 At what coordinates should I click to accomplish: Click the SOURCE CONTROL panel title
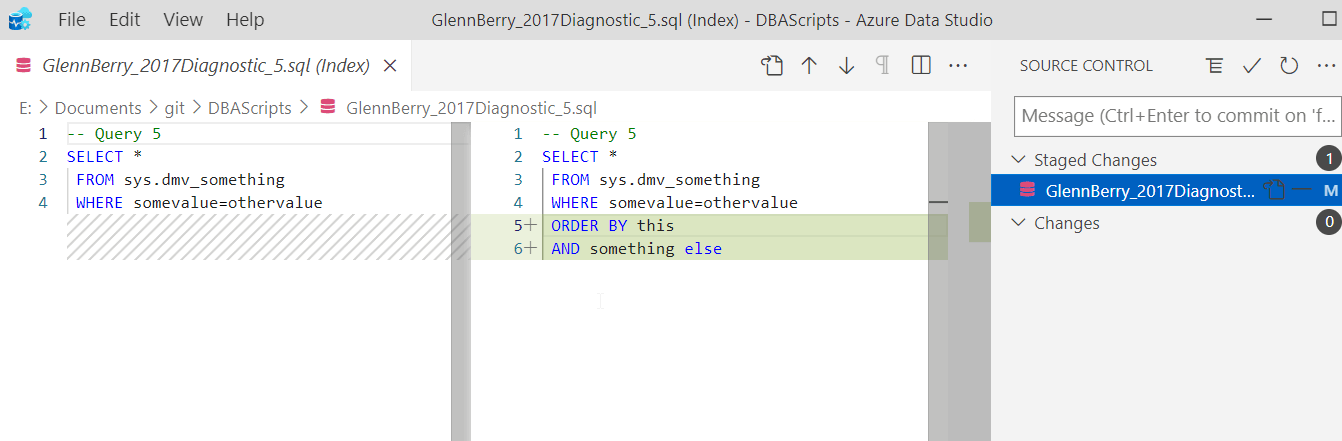(x=1086, y=66)
